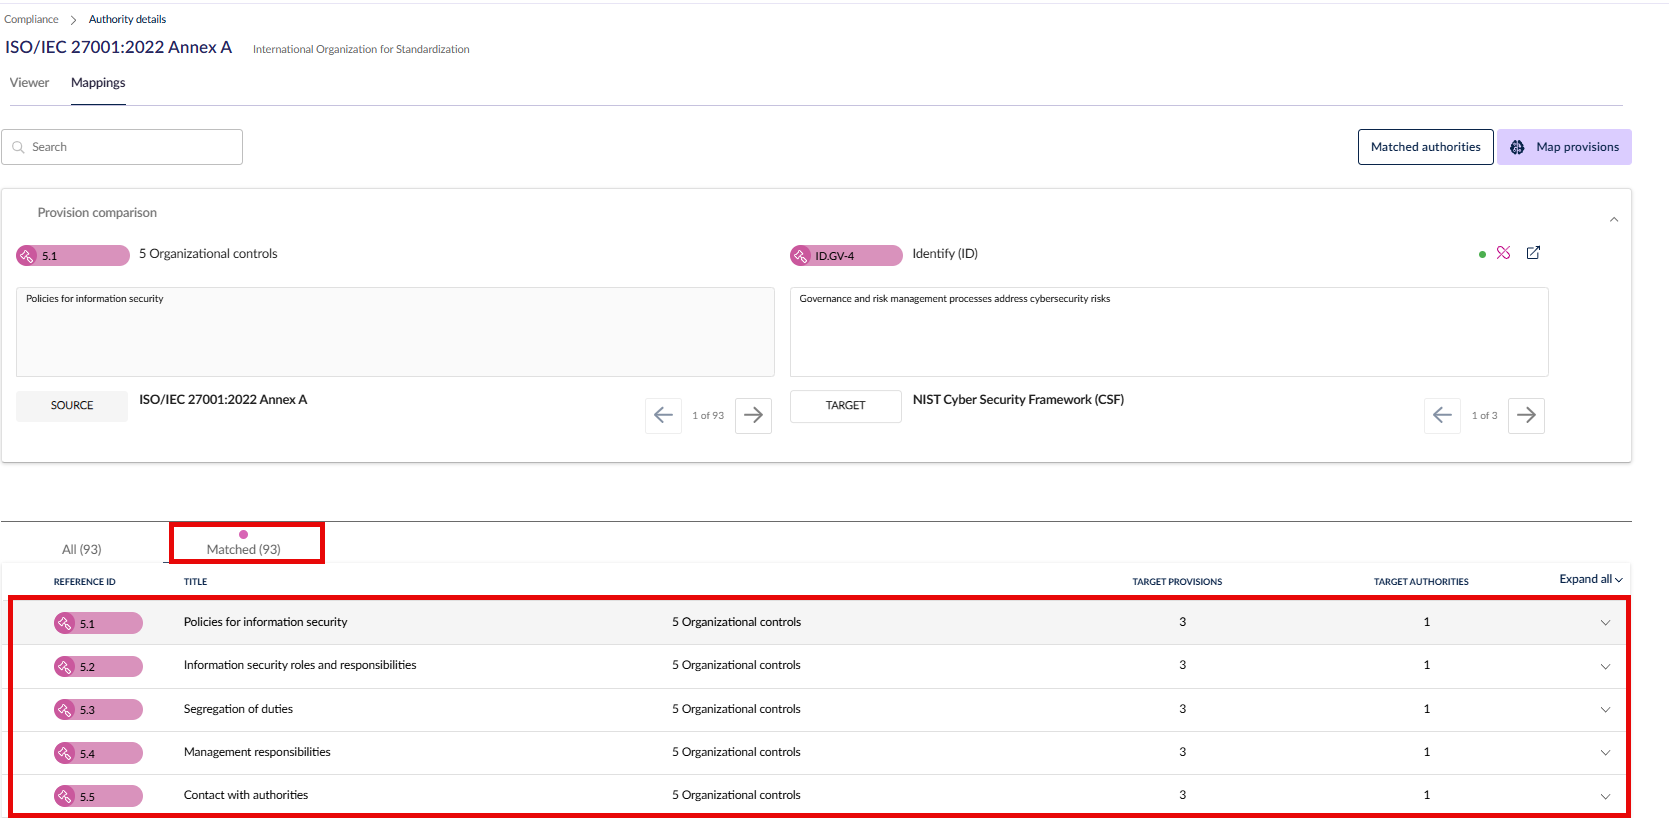Go to next source provision arrow

753,415
